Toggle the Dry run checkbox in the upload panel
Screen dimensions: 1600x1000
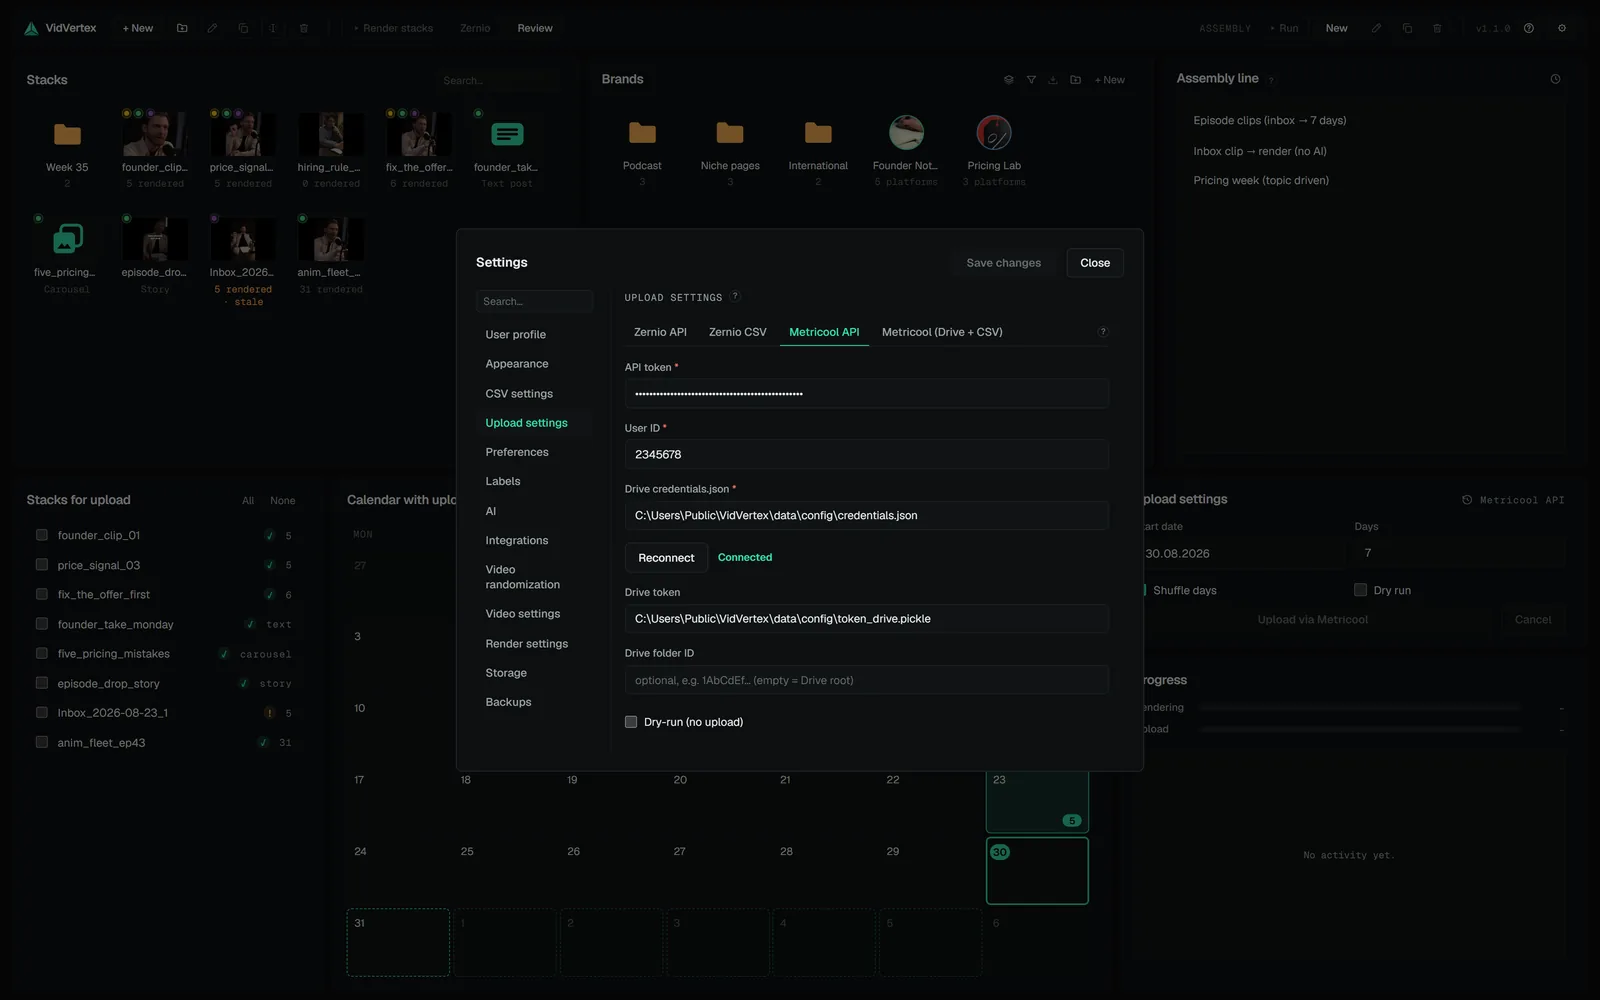(x=1360, y=590)
